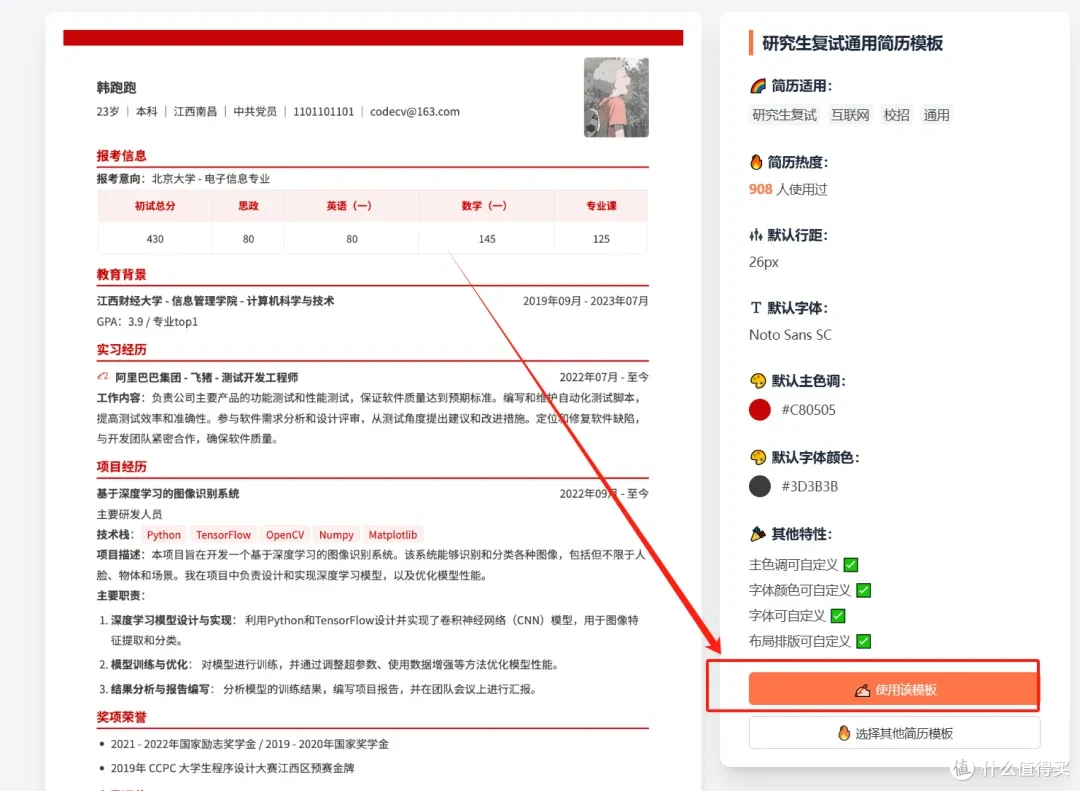1080x791 pixels.
Task: Click the party icon beside 其他特性
Action: click(x=757, y=534)
